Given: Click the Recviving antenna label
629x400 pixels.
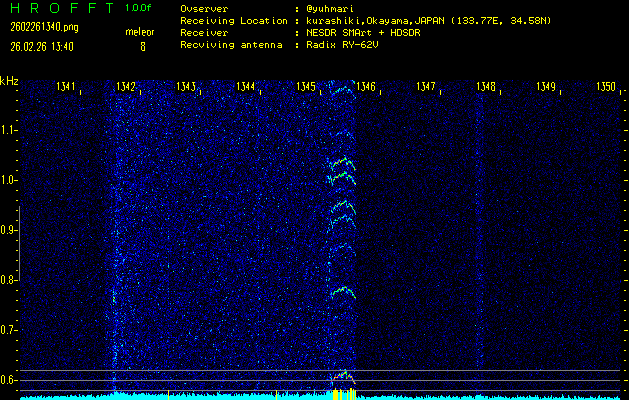Looking at the screenshot, I should pos(231,45).
